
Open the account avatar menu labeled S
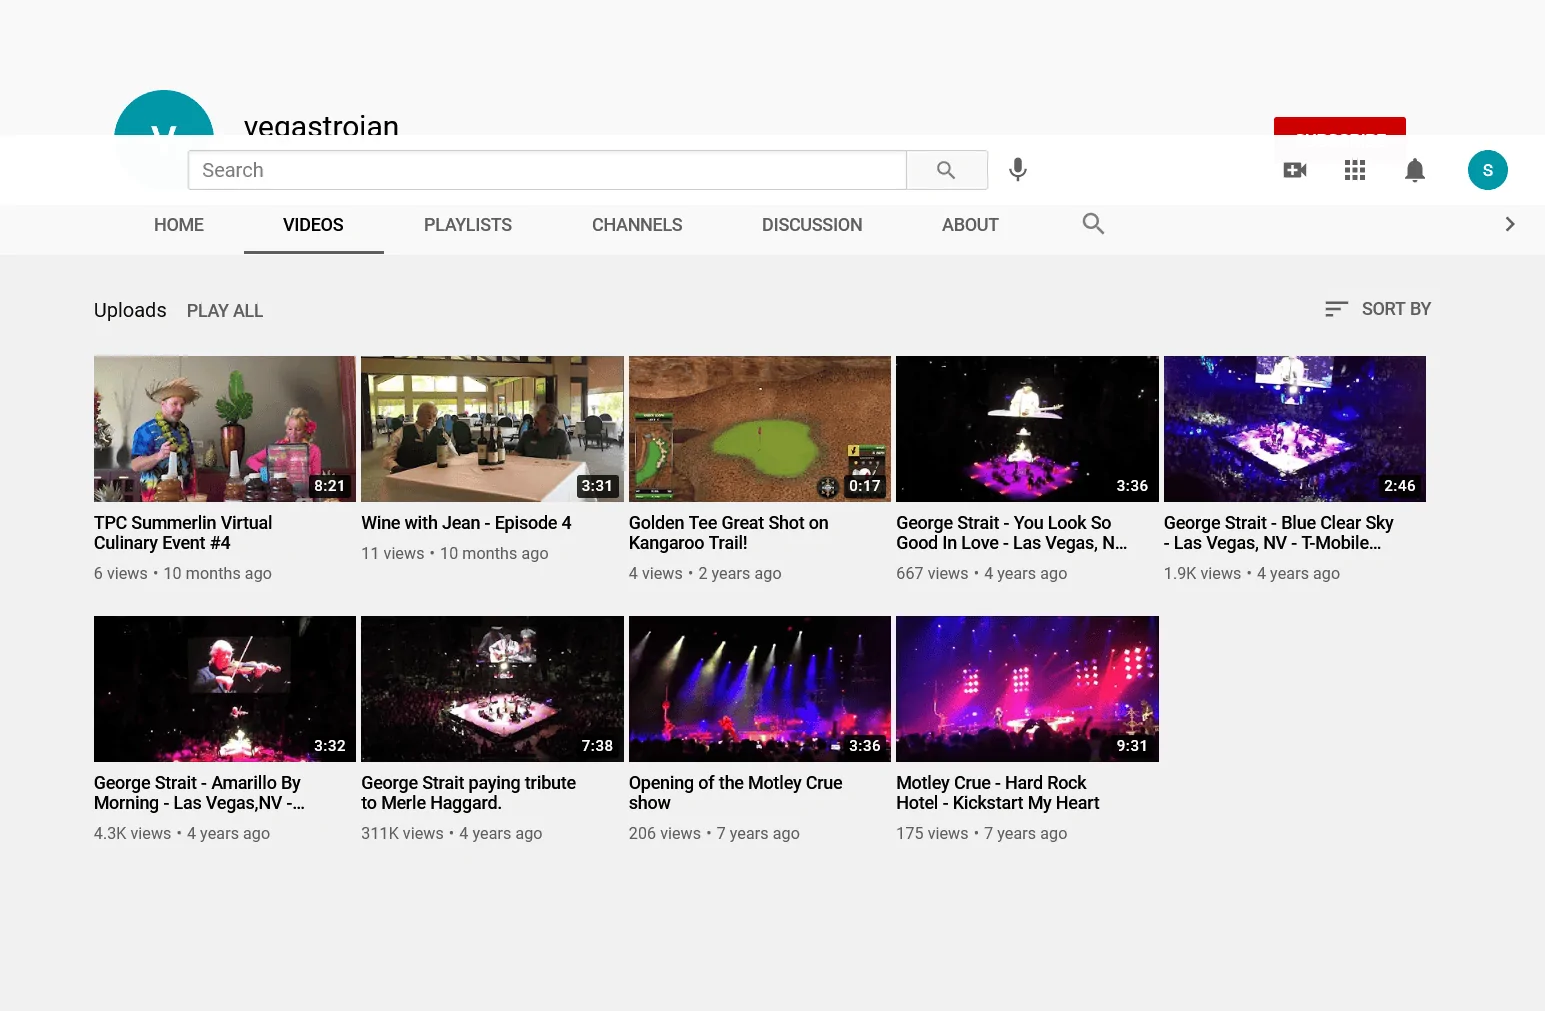click(x=1488, y=170)
